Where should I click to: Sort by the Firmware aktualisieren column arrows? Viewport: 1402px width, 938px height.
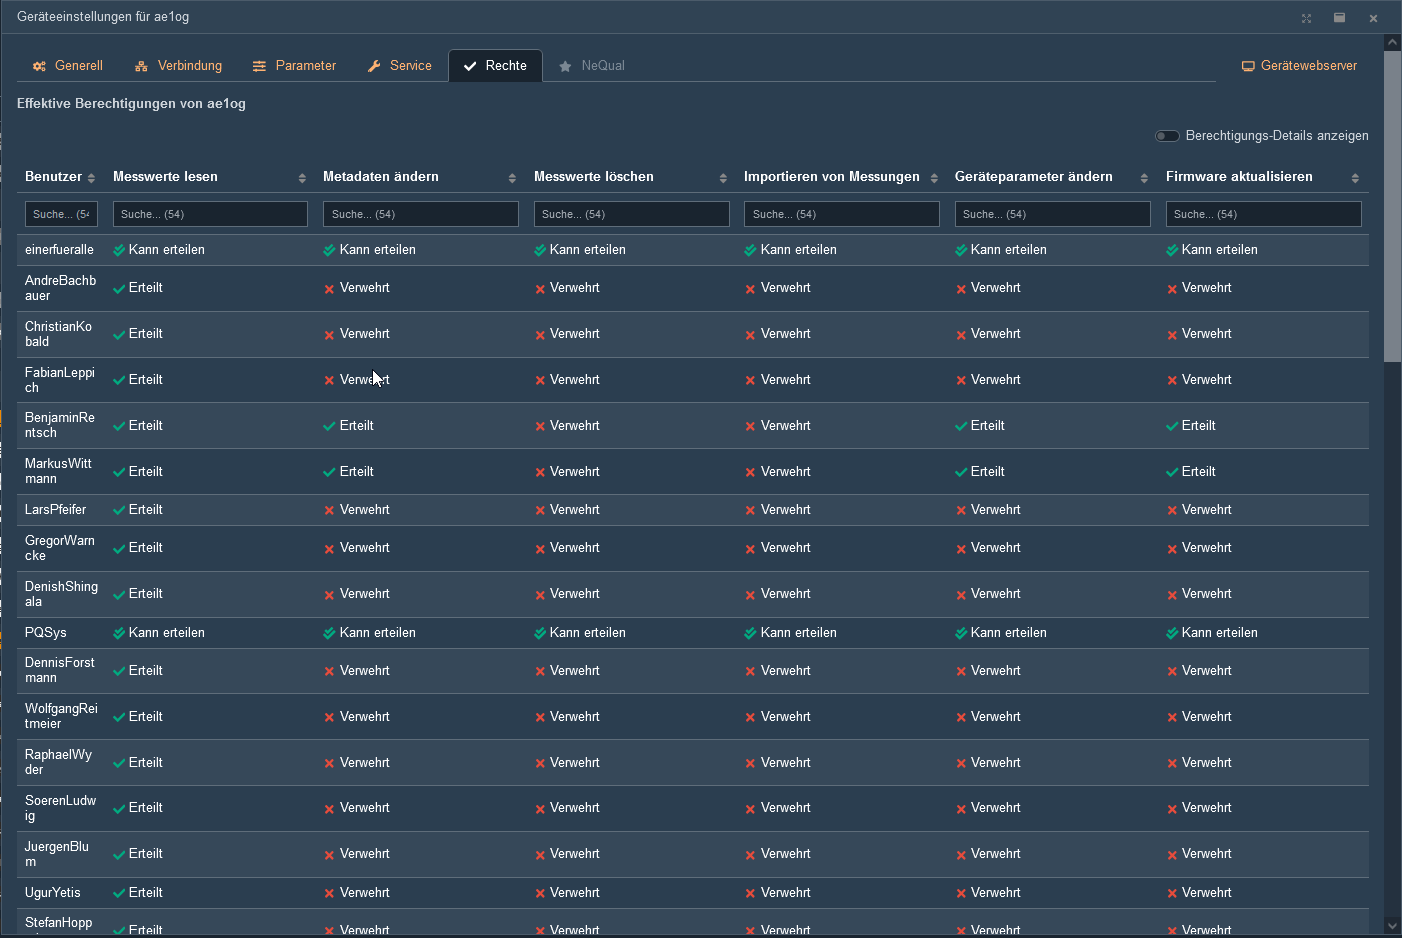pos(1355,178)
